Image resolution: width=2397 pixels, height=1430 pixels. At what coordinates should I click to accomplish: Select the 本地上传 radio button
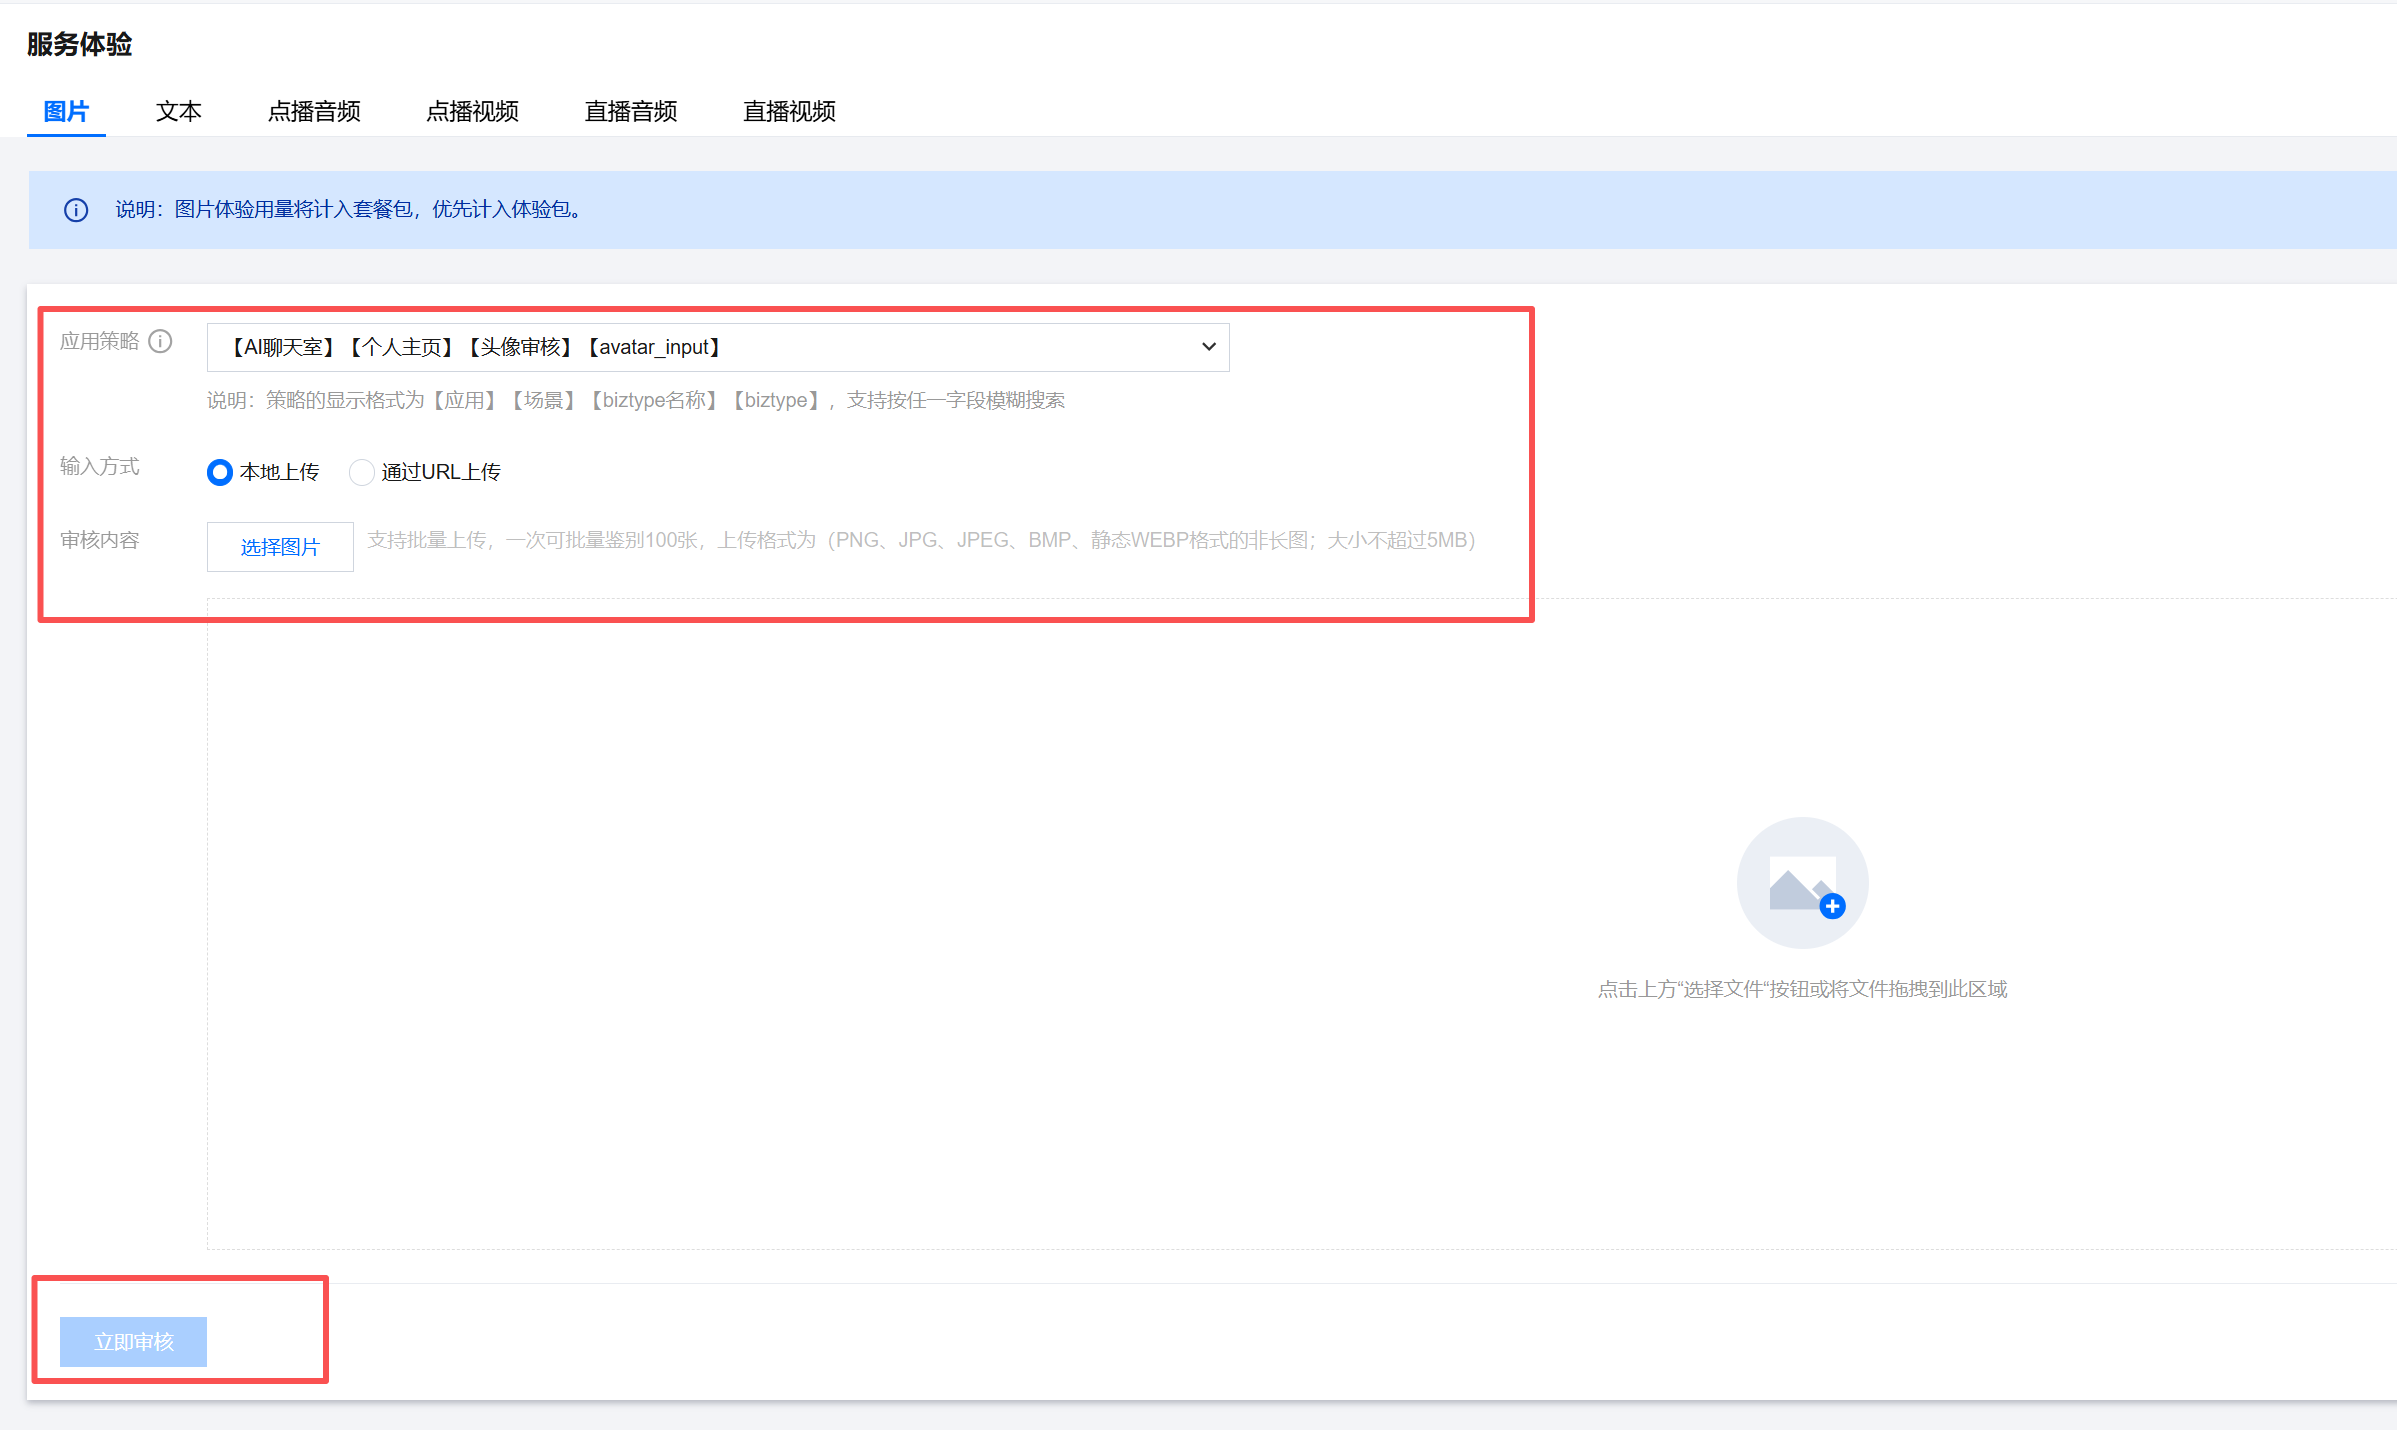(x=220, y=472)
